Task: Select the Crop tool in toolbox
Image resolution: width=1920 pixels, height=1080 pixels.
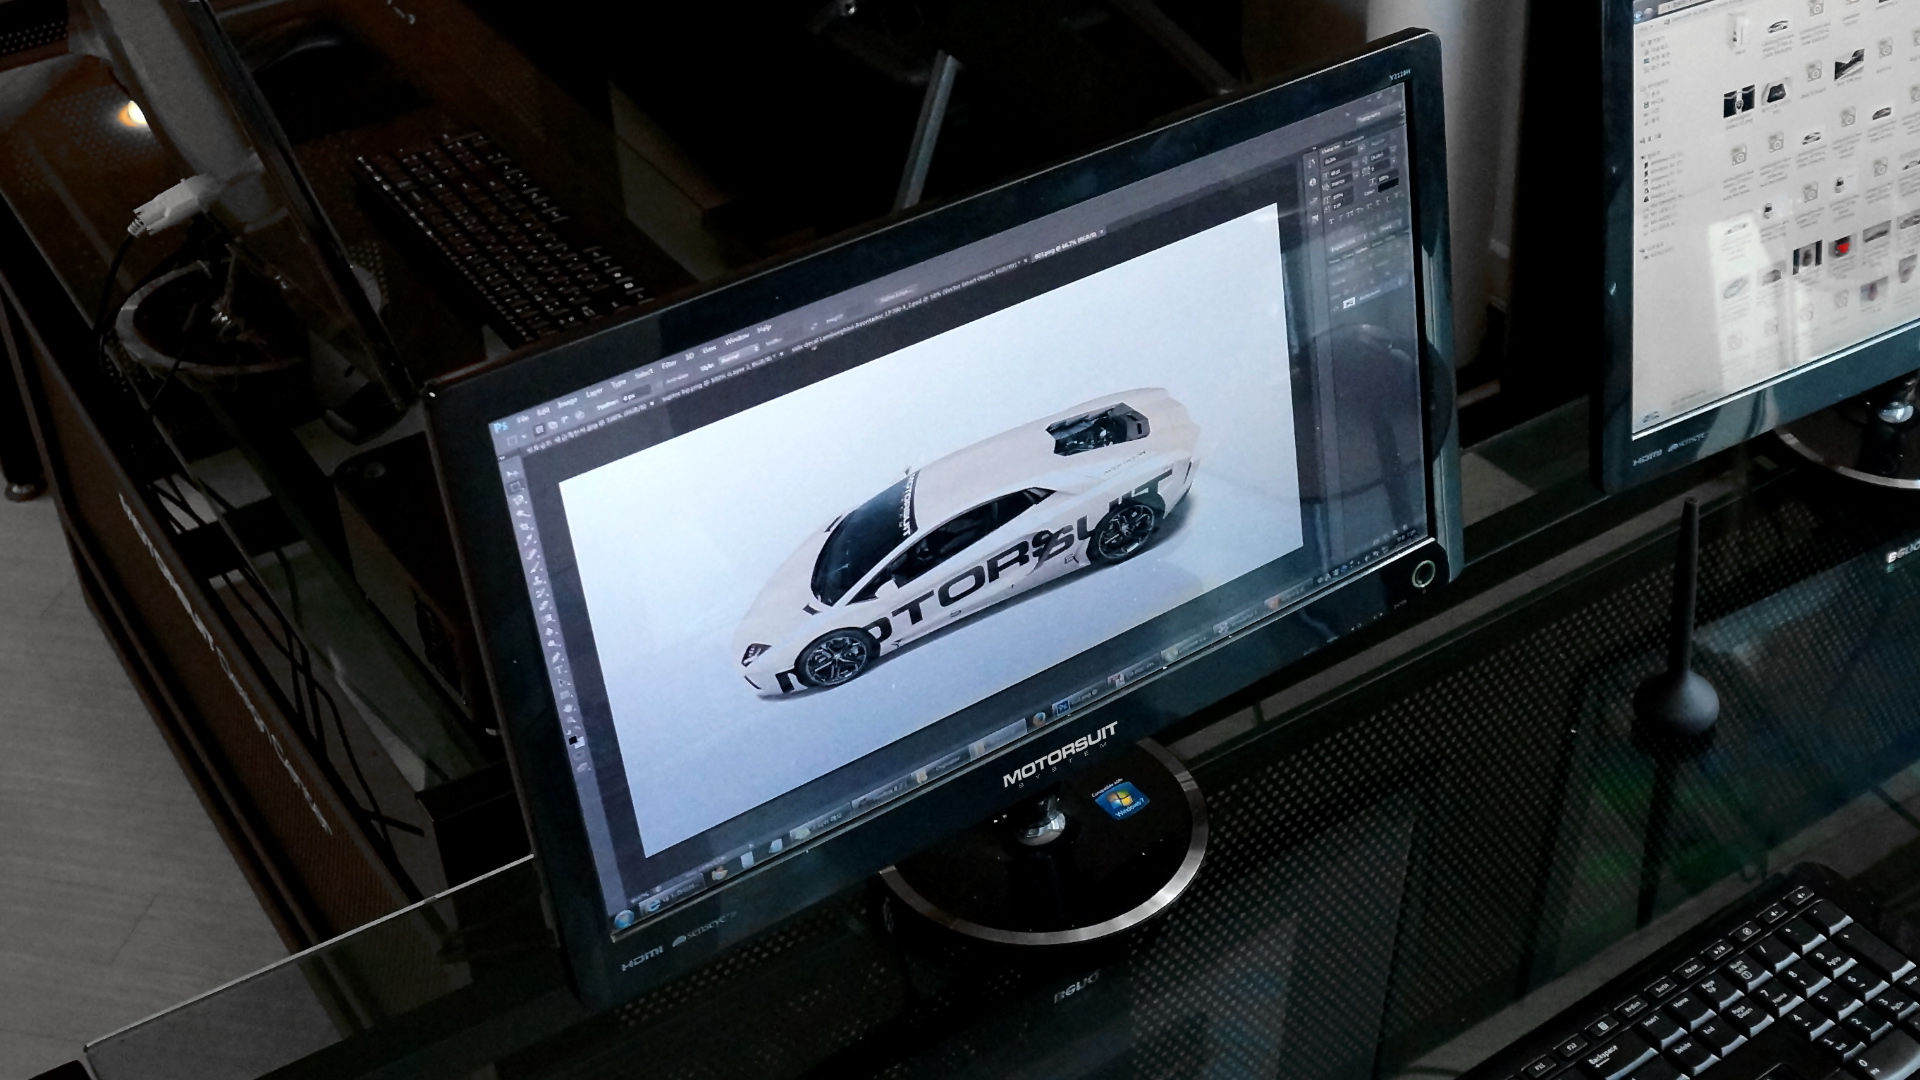Action: click(x=525, y=526)
